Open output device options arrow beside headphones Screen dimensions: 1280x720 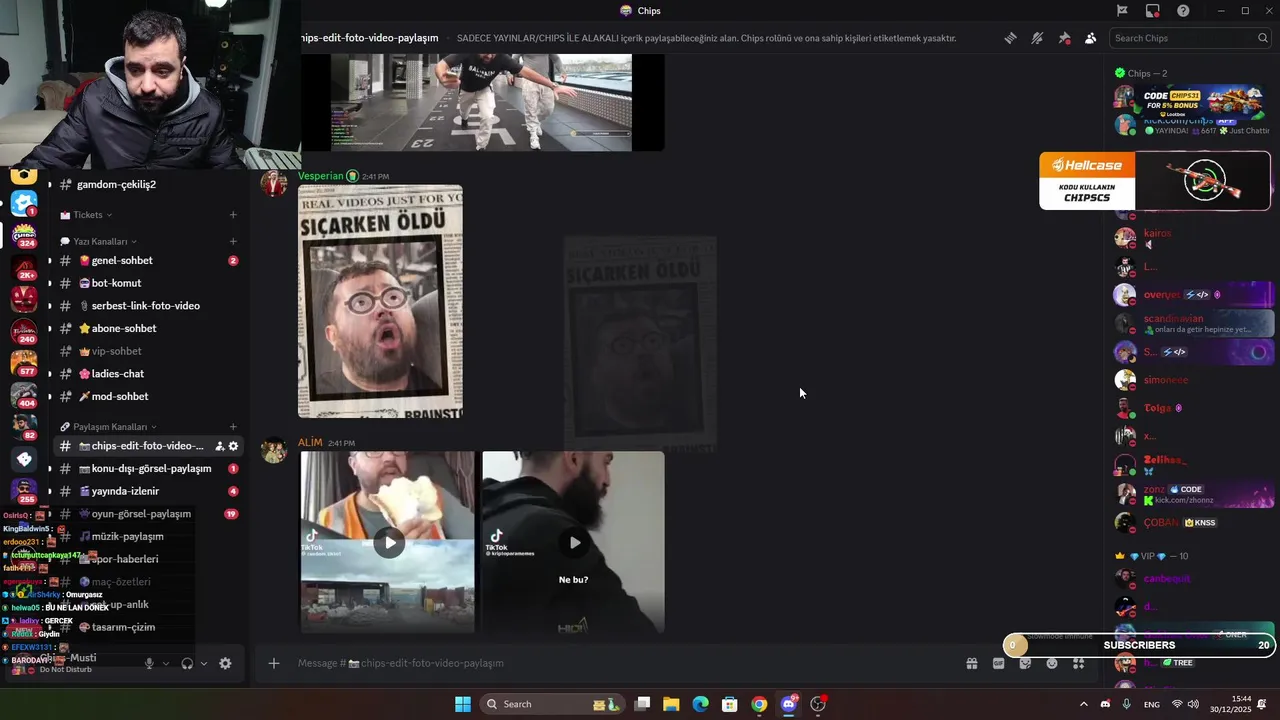(x=204, y=663)
